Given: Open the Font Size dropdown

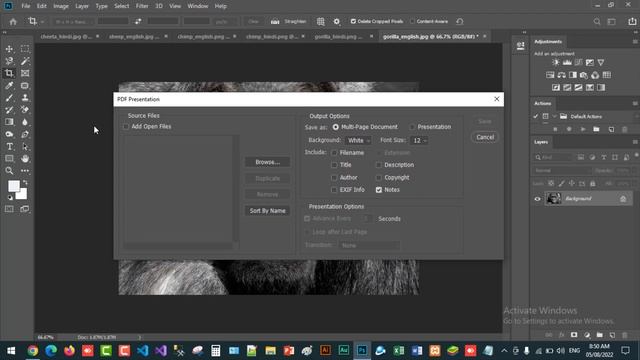Looking at the screenshot, I should tap(419, 140).
